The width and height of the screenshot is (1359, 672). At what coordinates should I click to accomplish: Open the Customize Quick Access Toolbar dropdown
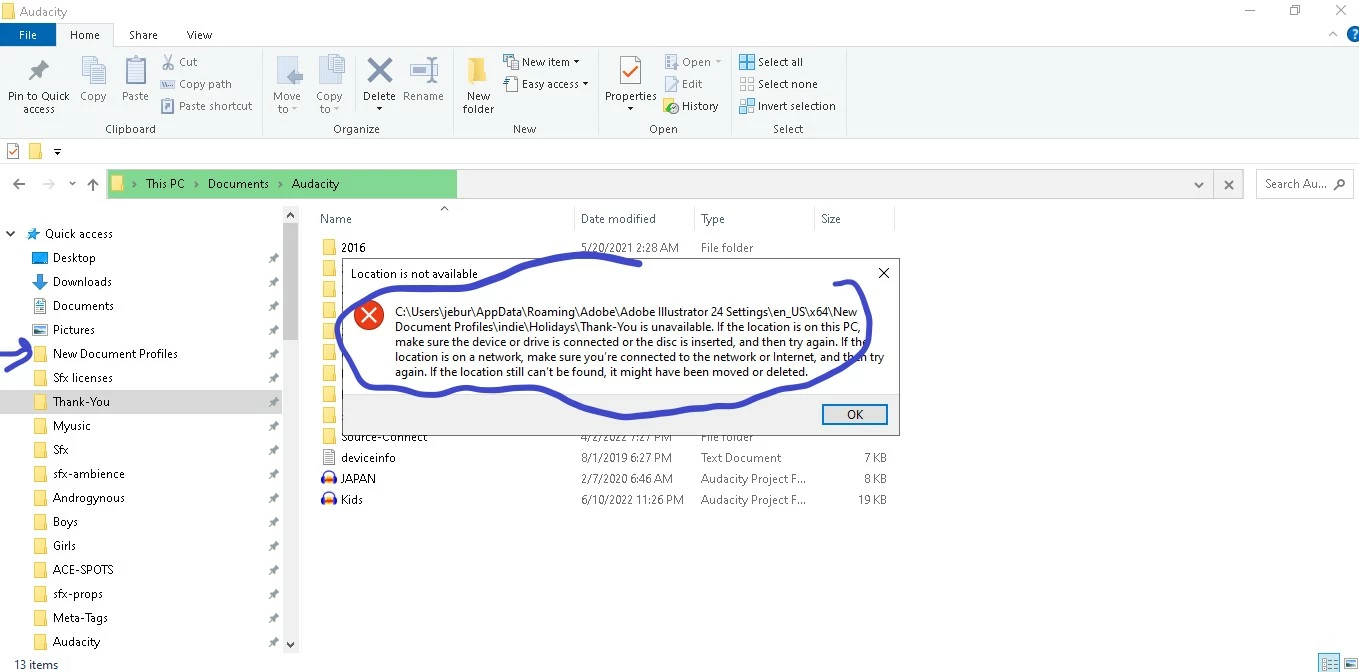click(57, 152)
